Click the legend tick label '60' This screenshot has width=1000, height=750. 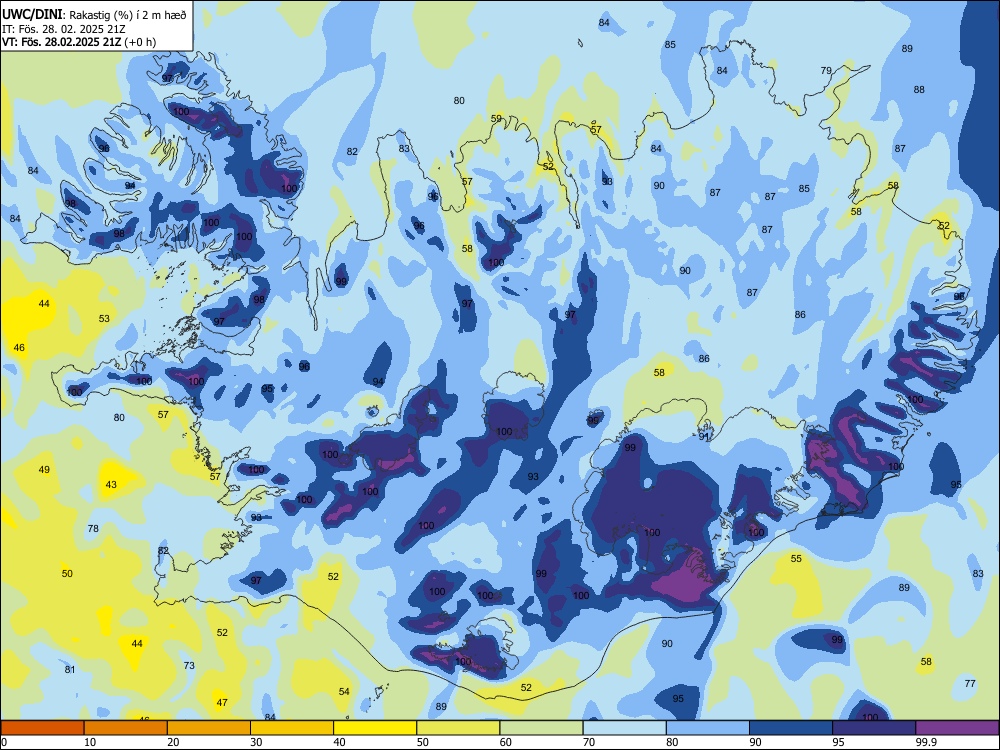point(506,742)
